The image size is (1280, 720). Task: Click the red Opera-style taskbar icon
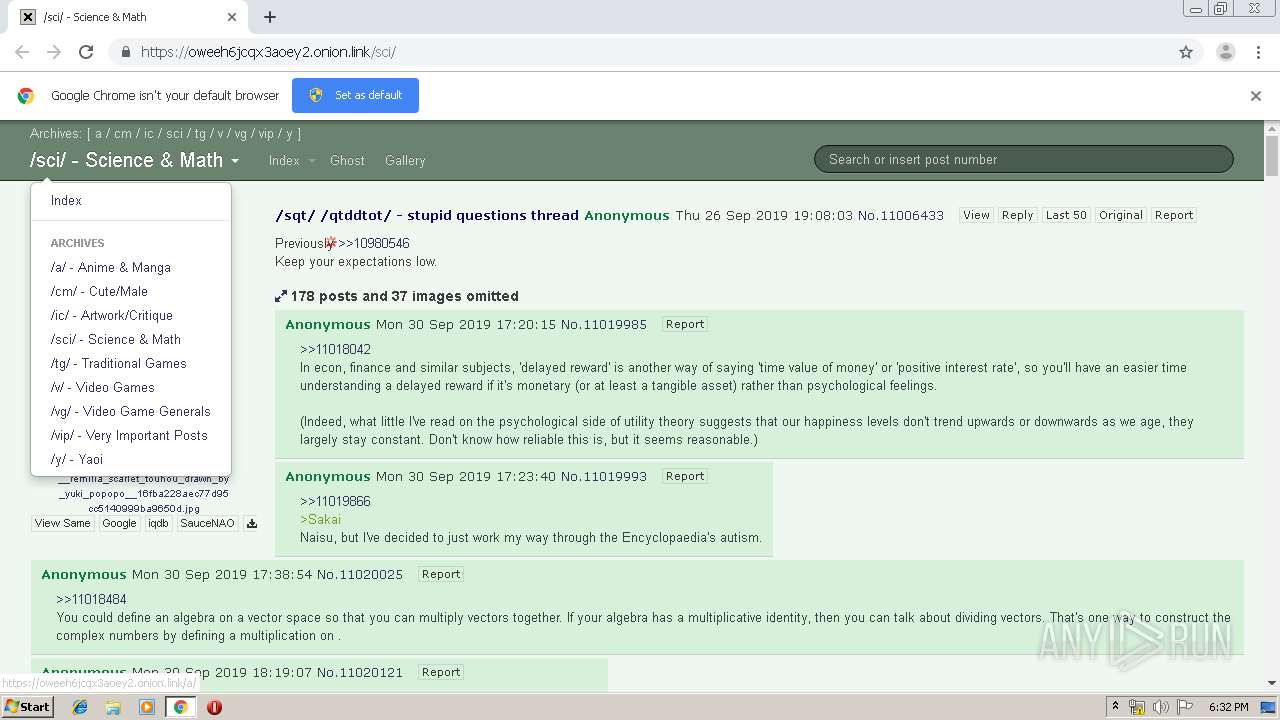coord(214,707)
